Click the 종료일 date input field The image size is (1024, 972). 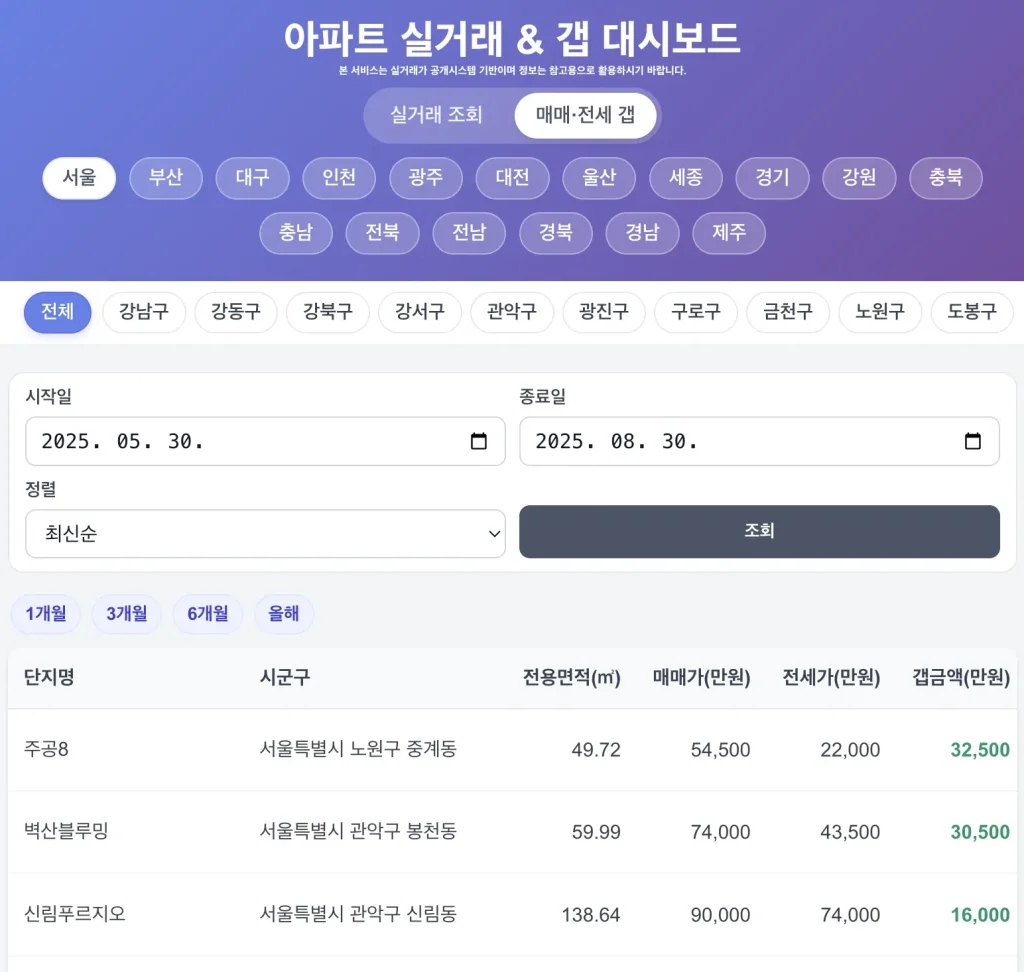(760, 441)
